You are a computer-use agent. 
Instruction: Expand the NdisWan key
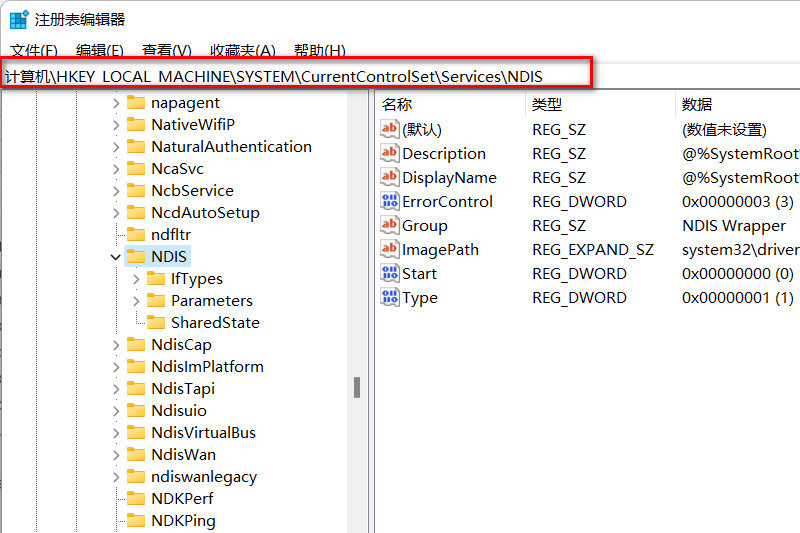(x=116, y=454)
